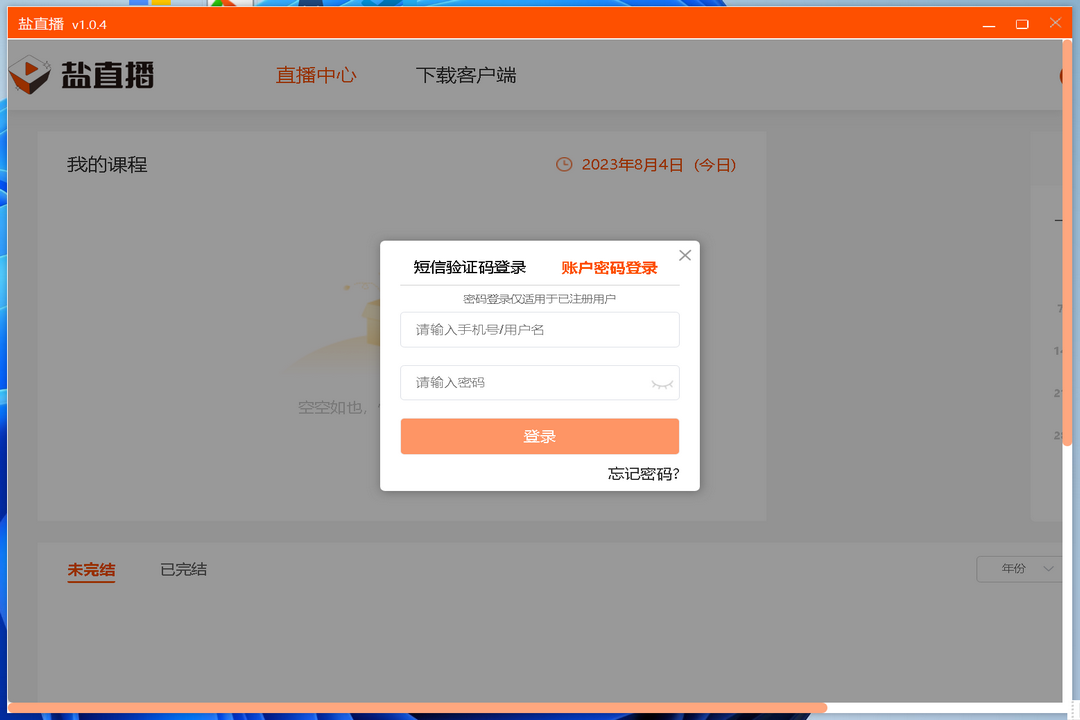Viewport: 1080px width, 720px height.
Task: Switch to the 短信验证码登录 login method
Action: (x=469, y=267)
